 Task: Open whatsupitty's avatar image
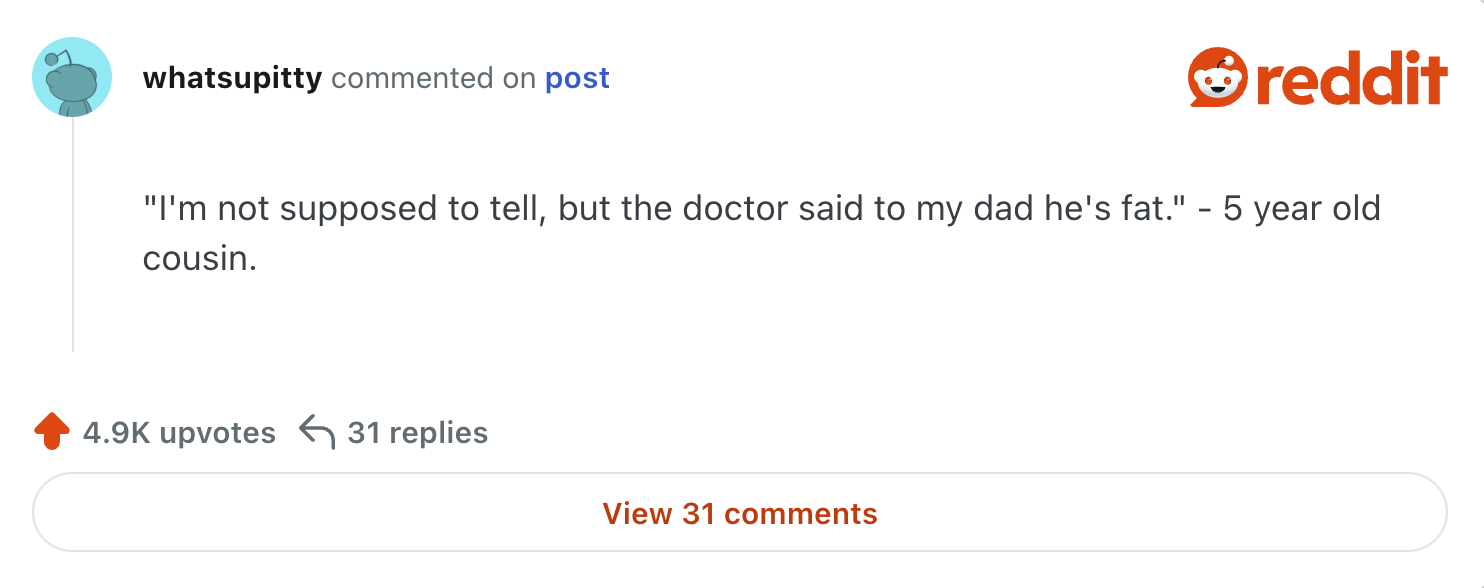pyautogui.click(x=72, y=78)
